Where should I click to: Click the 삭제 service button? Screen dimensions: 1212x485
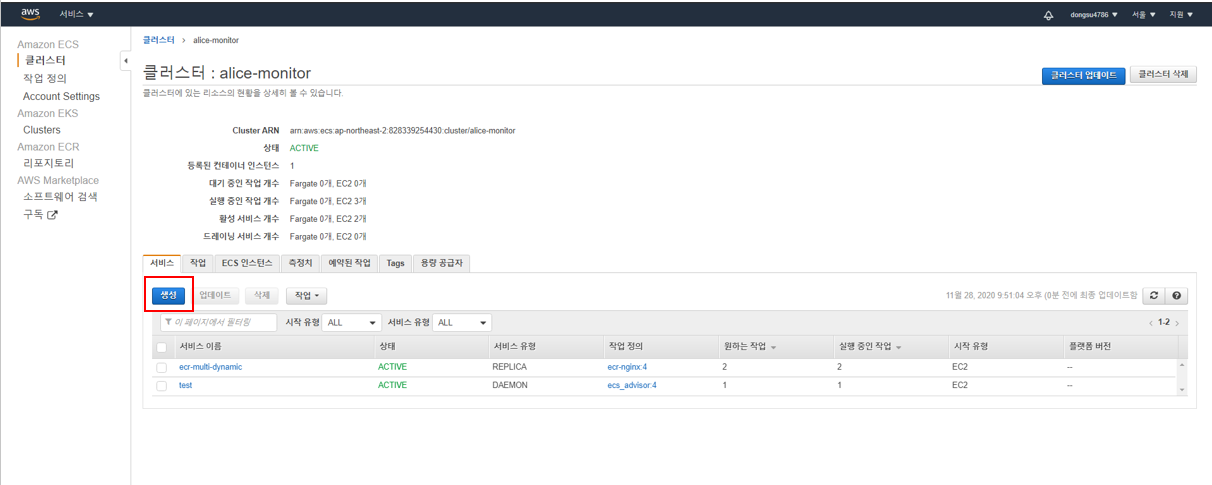tap(262, 296)
